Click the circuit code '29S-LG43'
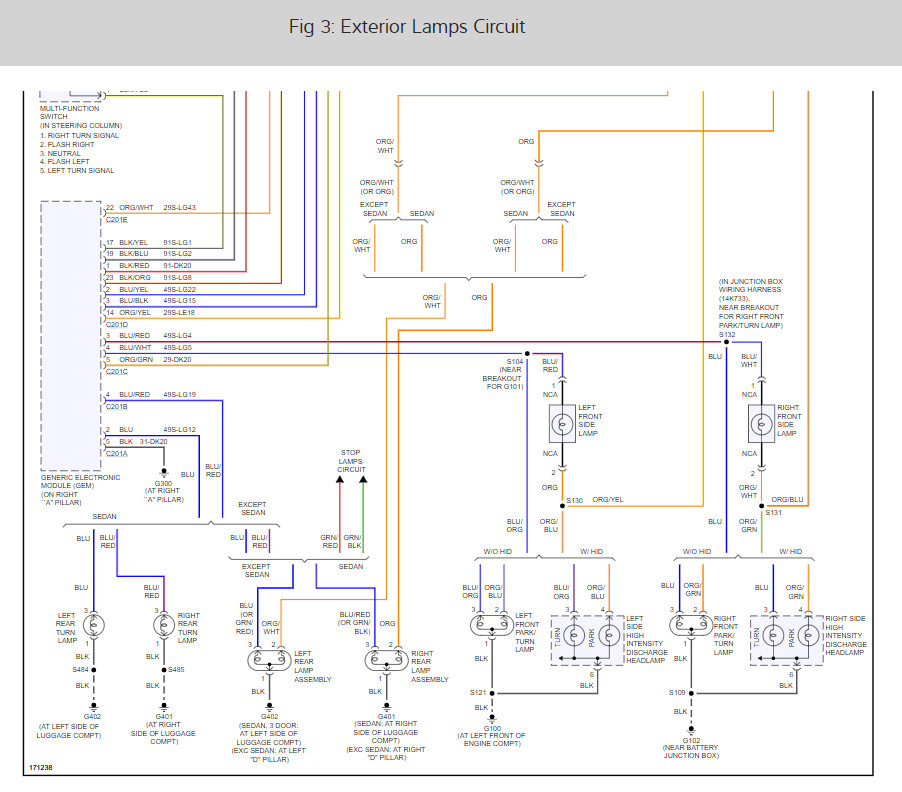The width and height of the screenshot is (902, 792). pyautogui.click(x=179, y=207)
